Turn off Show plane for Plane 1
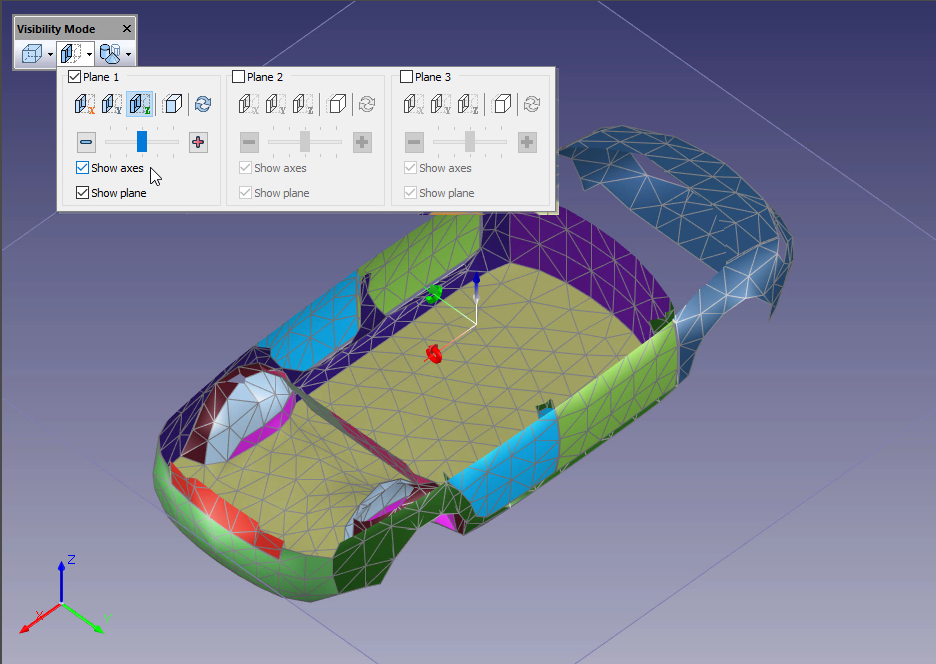The image size is (936, 664). tap(83, 193)
